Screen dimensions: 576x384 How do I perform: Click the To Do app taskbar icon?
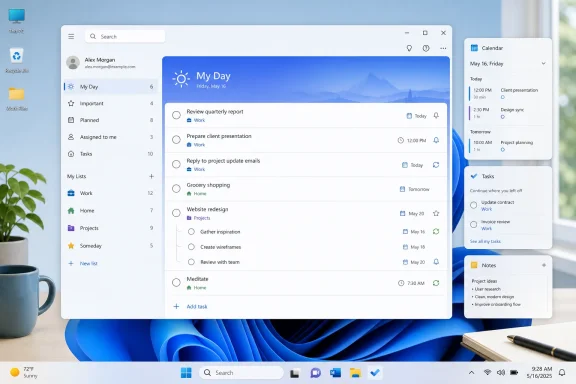tap(375, 373)
